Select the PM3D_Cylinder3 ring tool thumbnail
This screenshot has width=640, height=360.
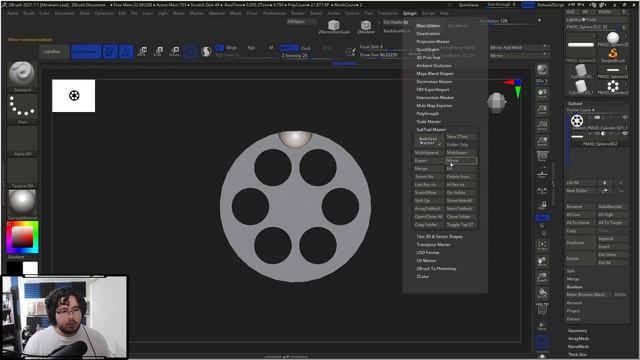(x=613, y=87)
